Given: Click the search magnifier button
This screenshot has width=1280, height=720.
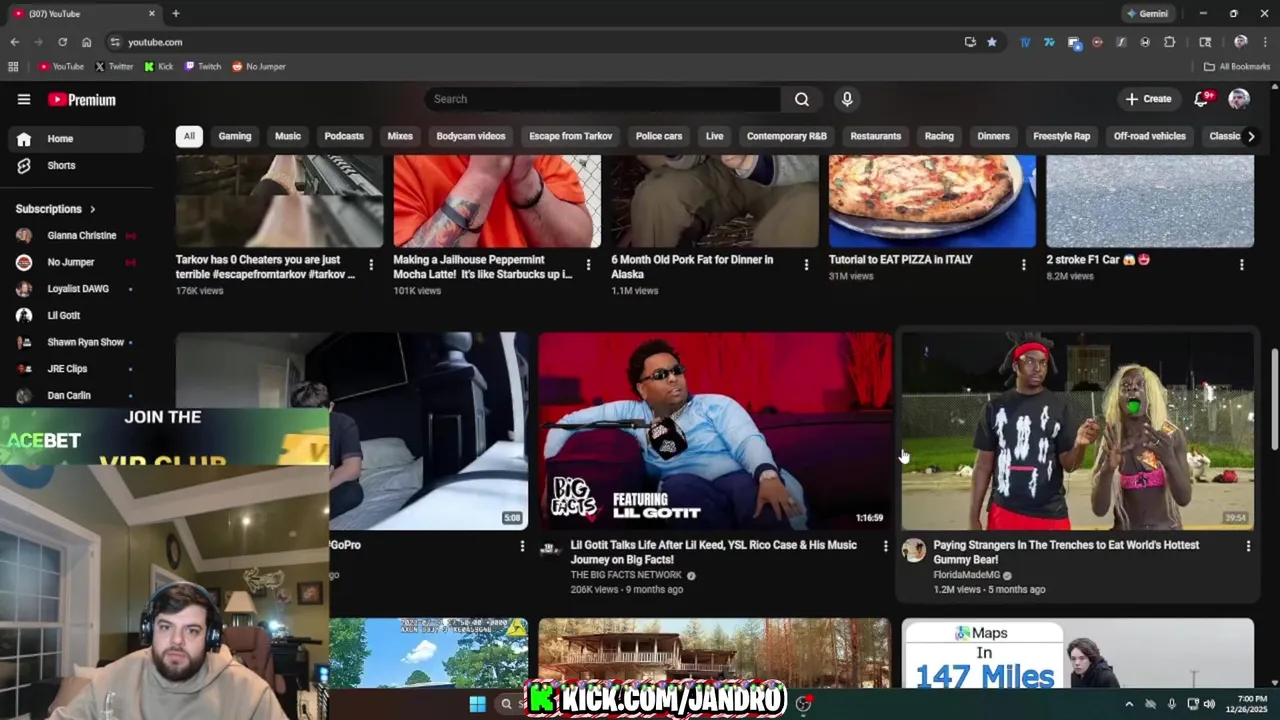Looking at the screenshot, I should click(x=802, y=99).
